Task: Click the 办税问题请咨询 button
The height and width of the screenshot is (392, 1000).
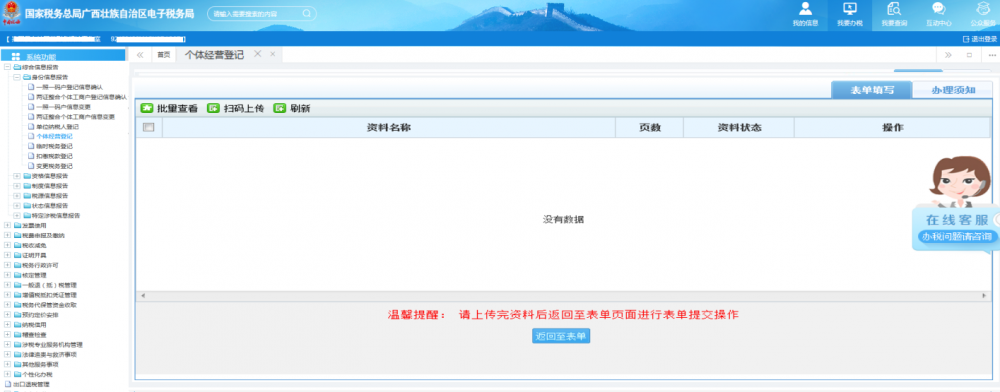Action: (958, 236)
